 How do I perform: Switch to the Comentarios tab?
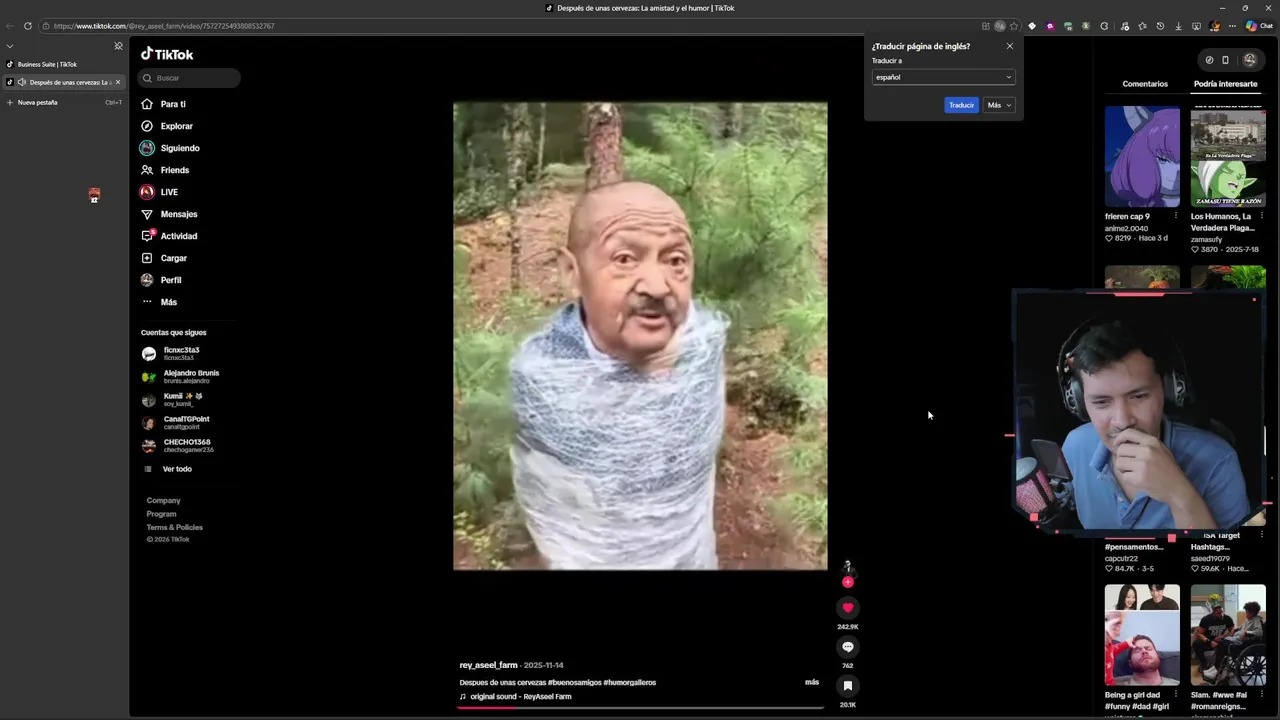click(1145, 84)
